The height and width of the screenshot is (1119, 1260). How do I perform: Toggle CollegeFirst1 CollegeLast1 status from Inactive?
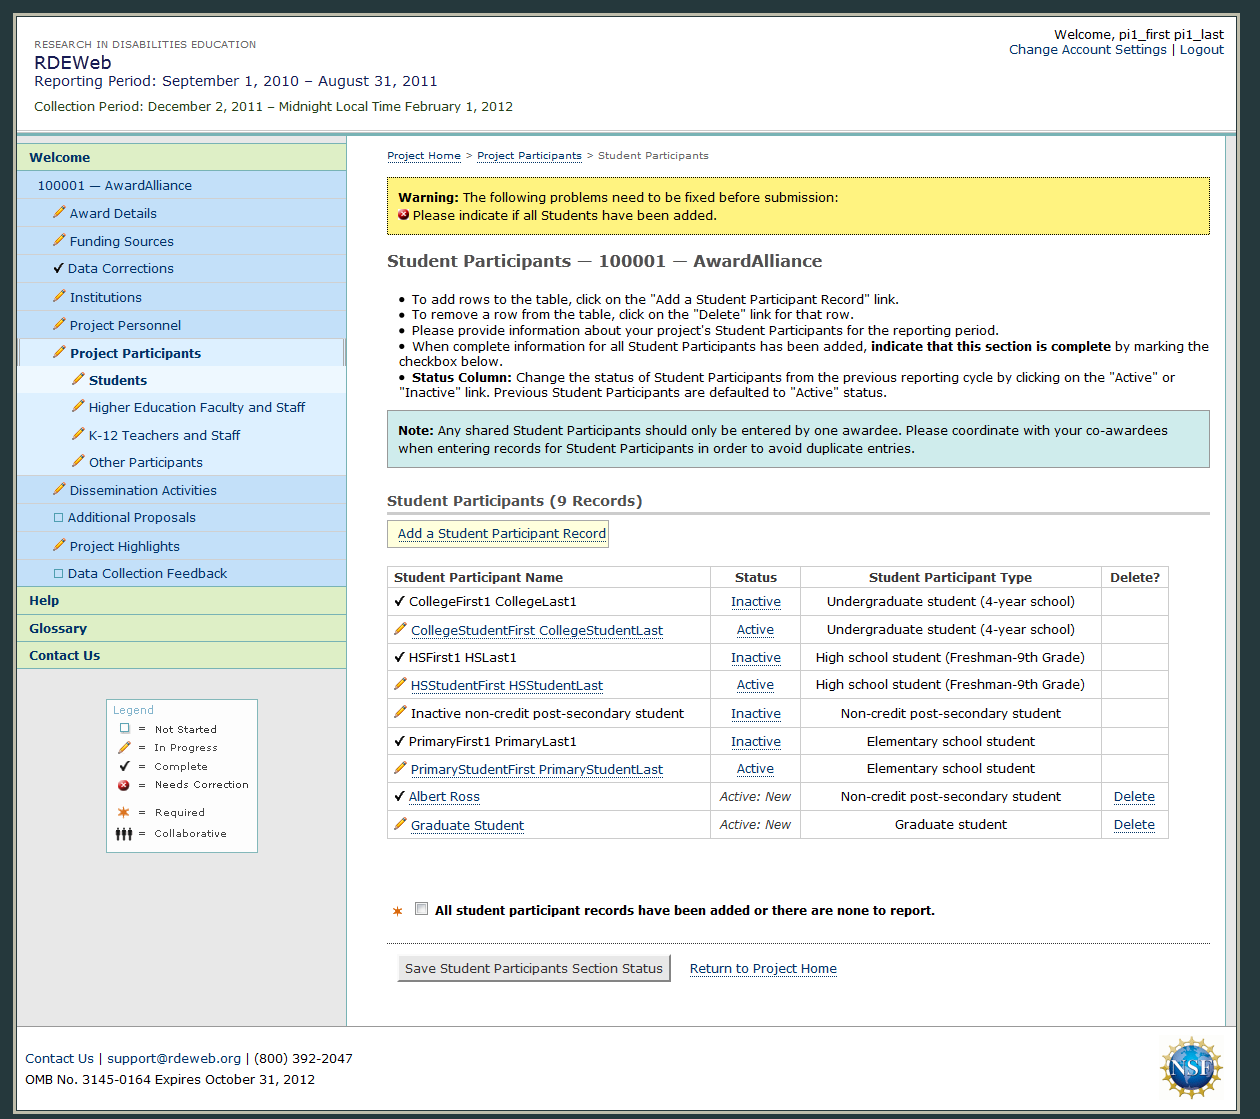755,602
